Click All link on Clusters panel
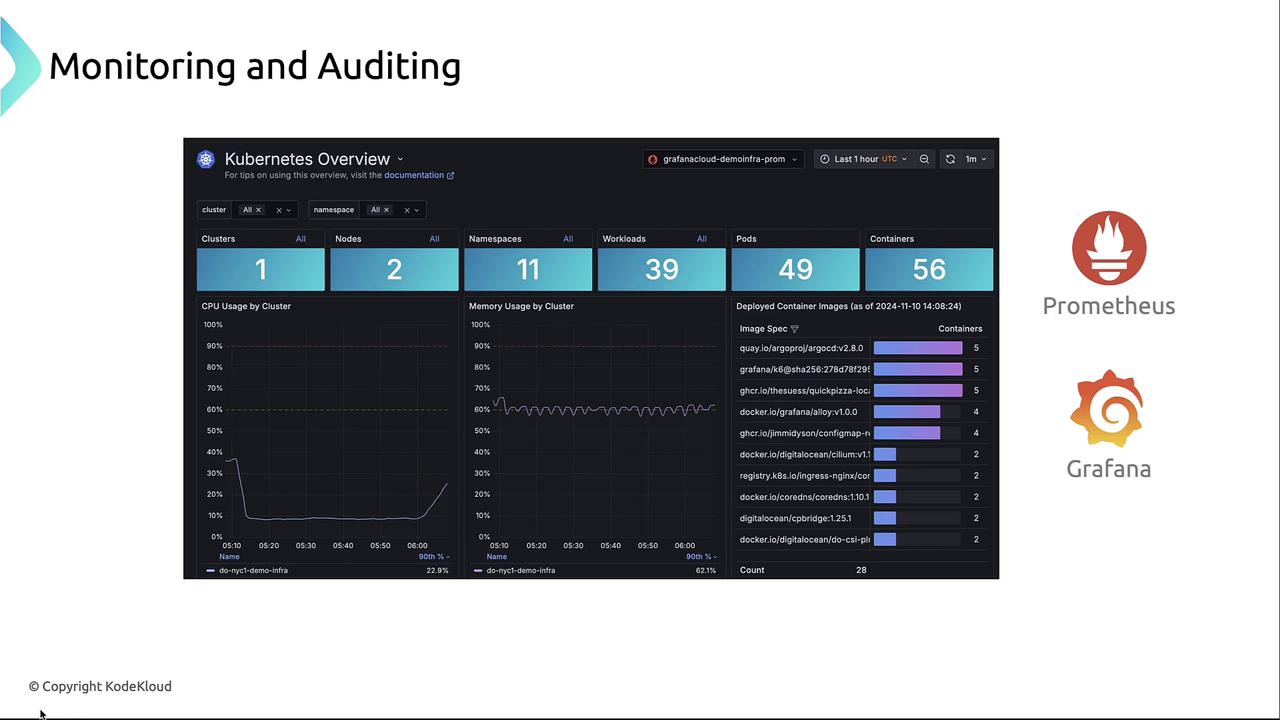Image resolution: width=1280 pixels, height=720 pixels. [301, 239]
